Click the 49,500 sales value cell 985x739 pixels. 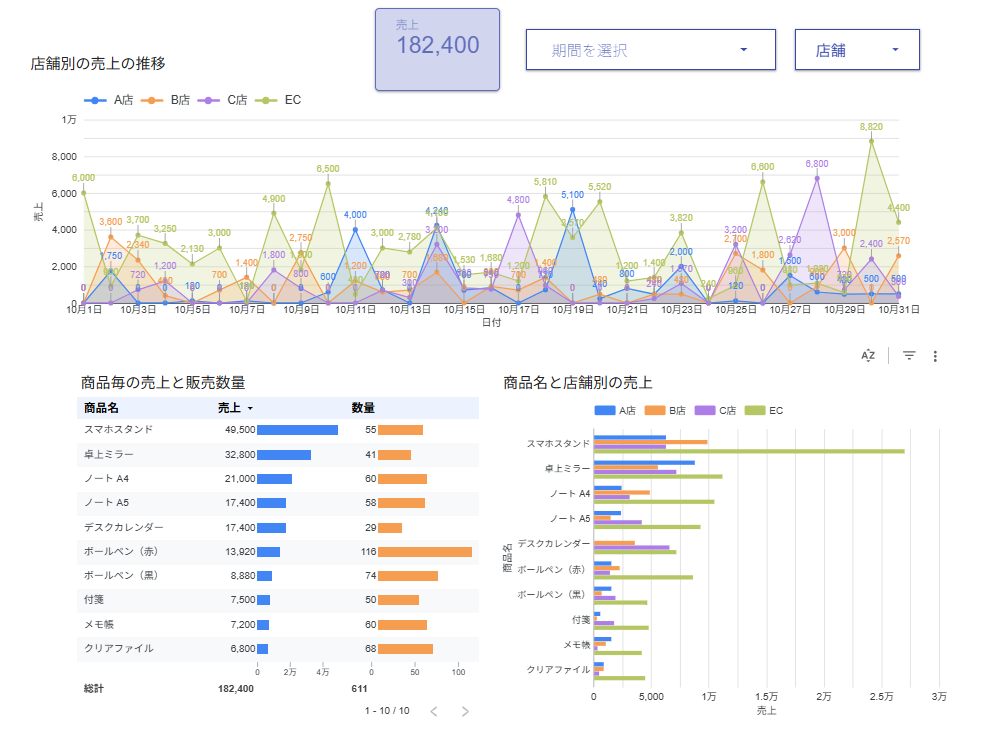240,430
